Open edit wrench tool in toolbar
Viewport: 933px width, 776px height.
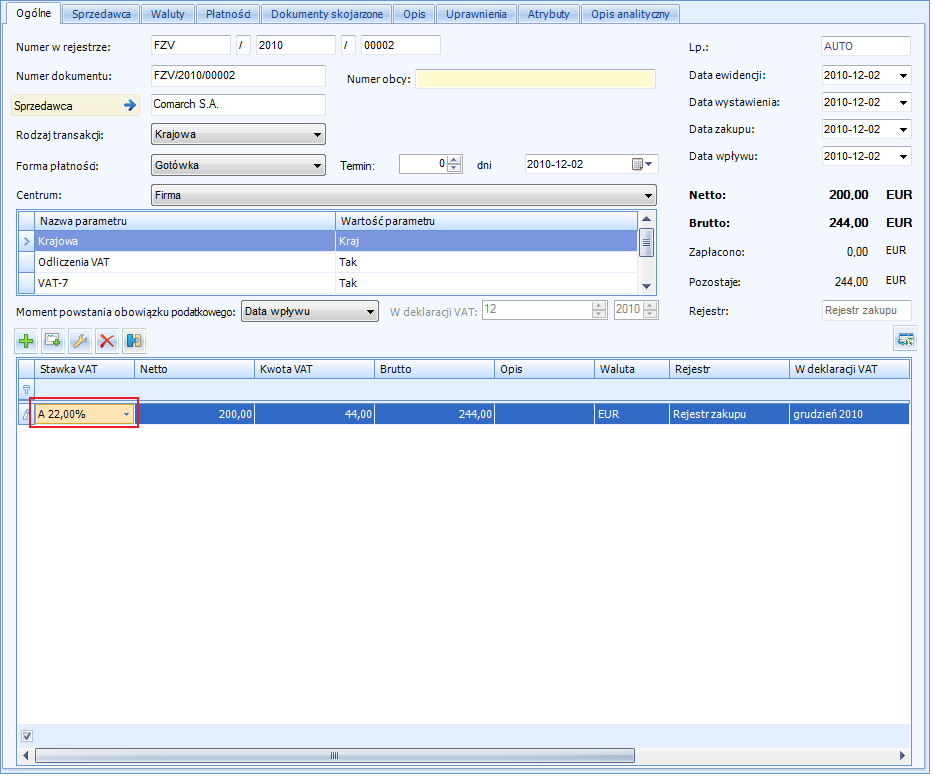(80, 341)
